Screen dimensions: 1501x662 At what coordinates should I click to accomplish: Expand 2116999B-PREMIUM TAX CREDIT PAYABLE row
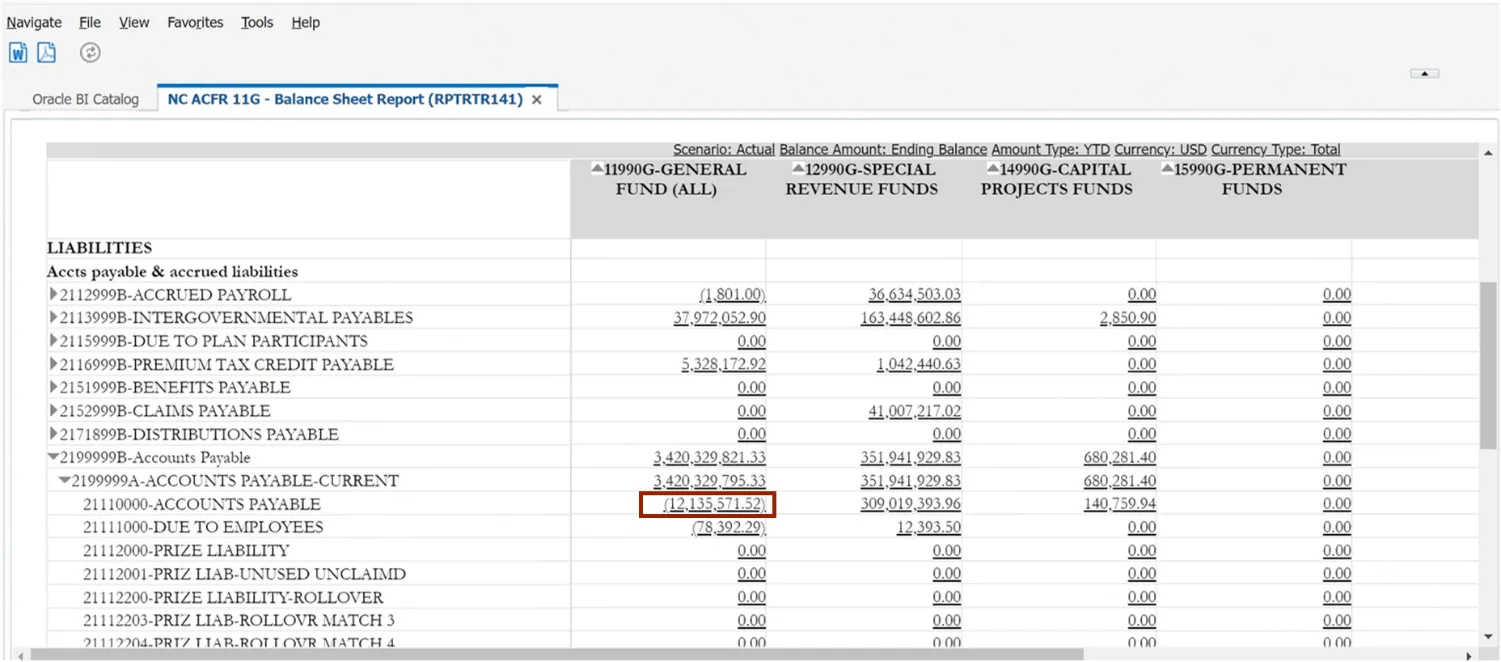coord(53,365)
